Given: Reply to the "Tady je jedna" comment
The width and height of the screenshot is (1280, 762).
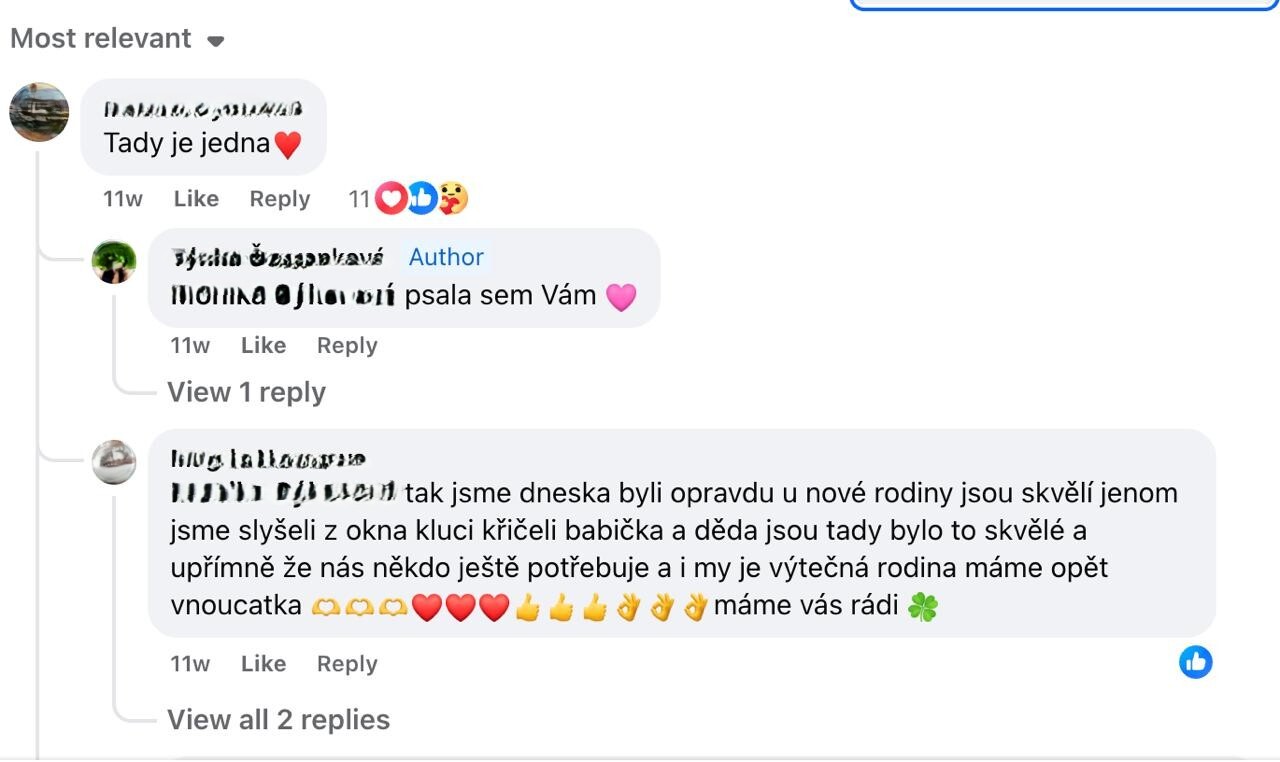Looking at the screenshot, I should [x=279, y=199].
